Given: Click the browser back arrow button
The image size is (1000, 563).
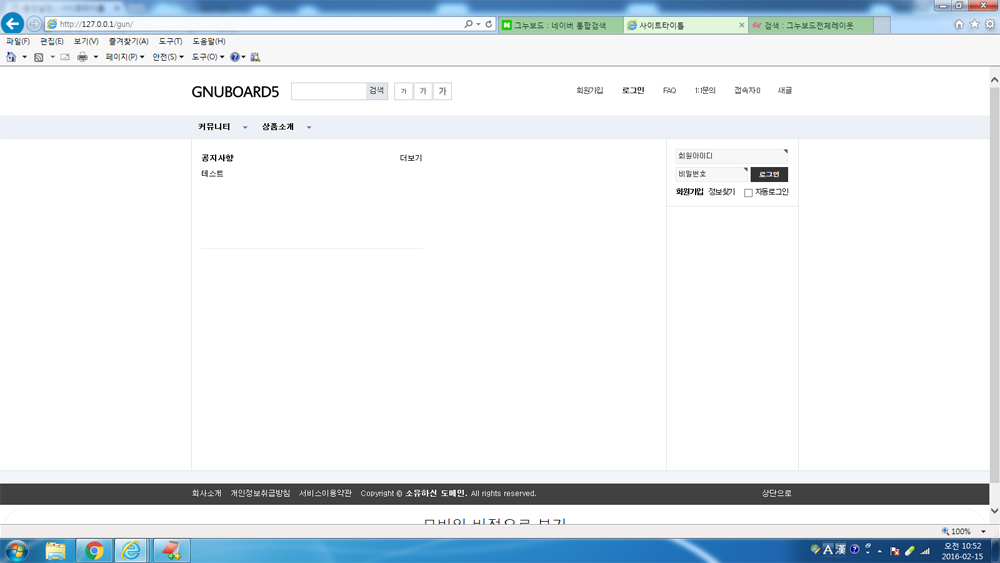Looking at the screenshot, I should click(x=13, y=23).
